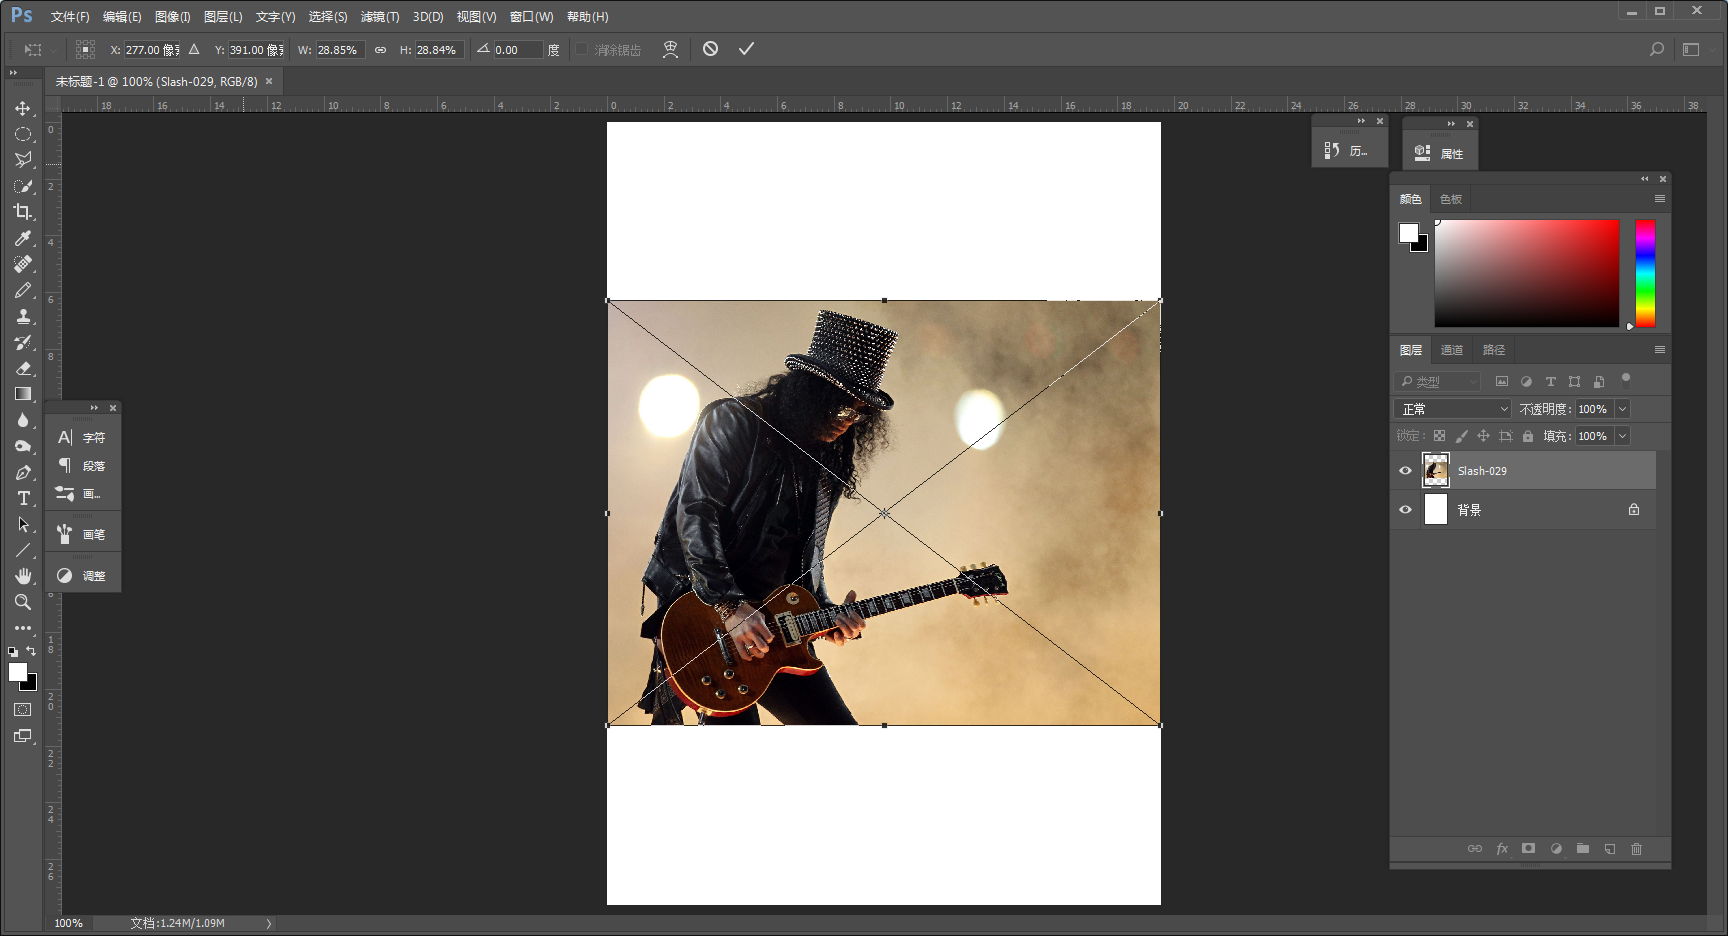Screen dimensions: 1728x936
Task: Cancel the transform in options bar
Action: tap(710, 49)
